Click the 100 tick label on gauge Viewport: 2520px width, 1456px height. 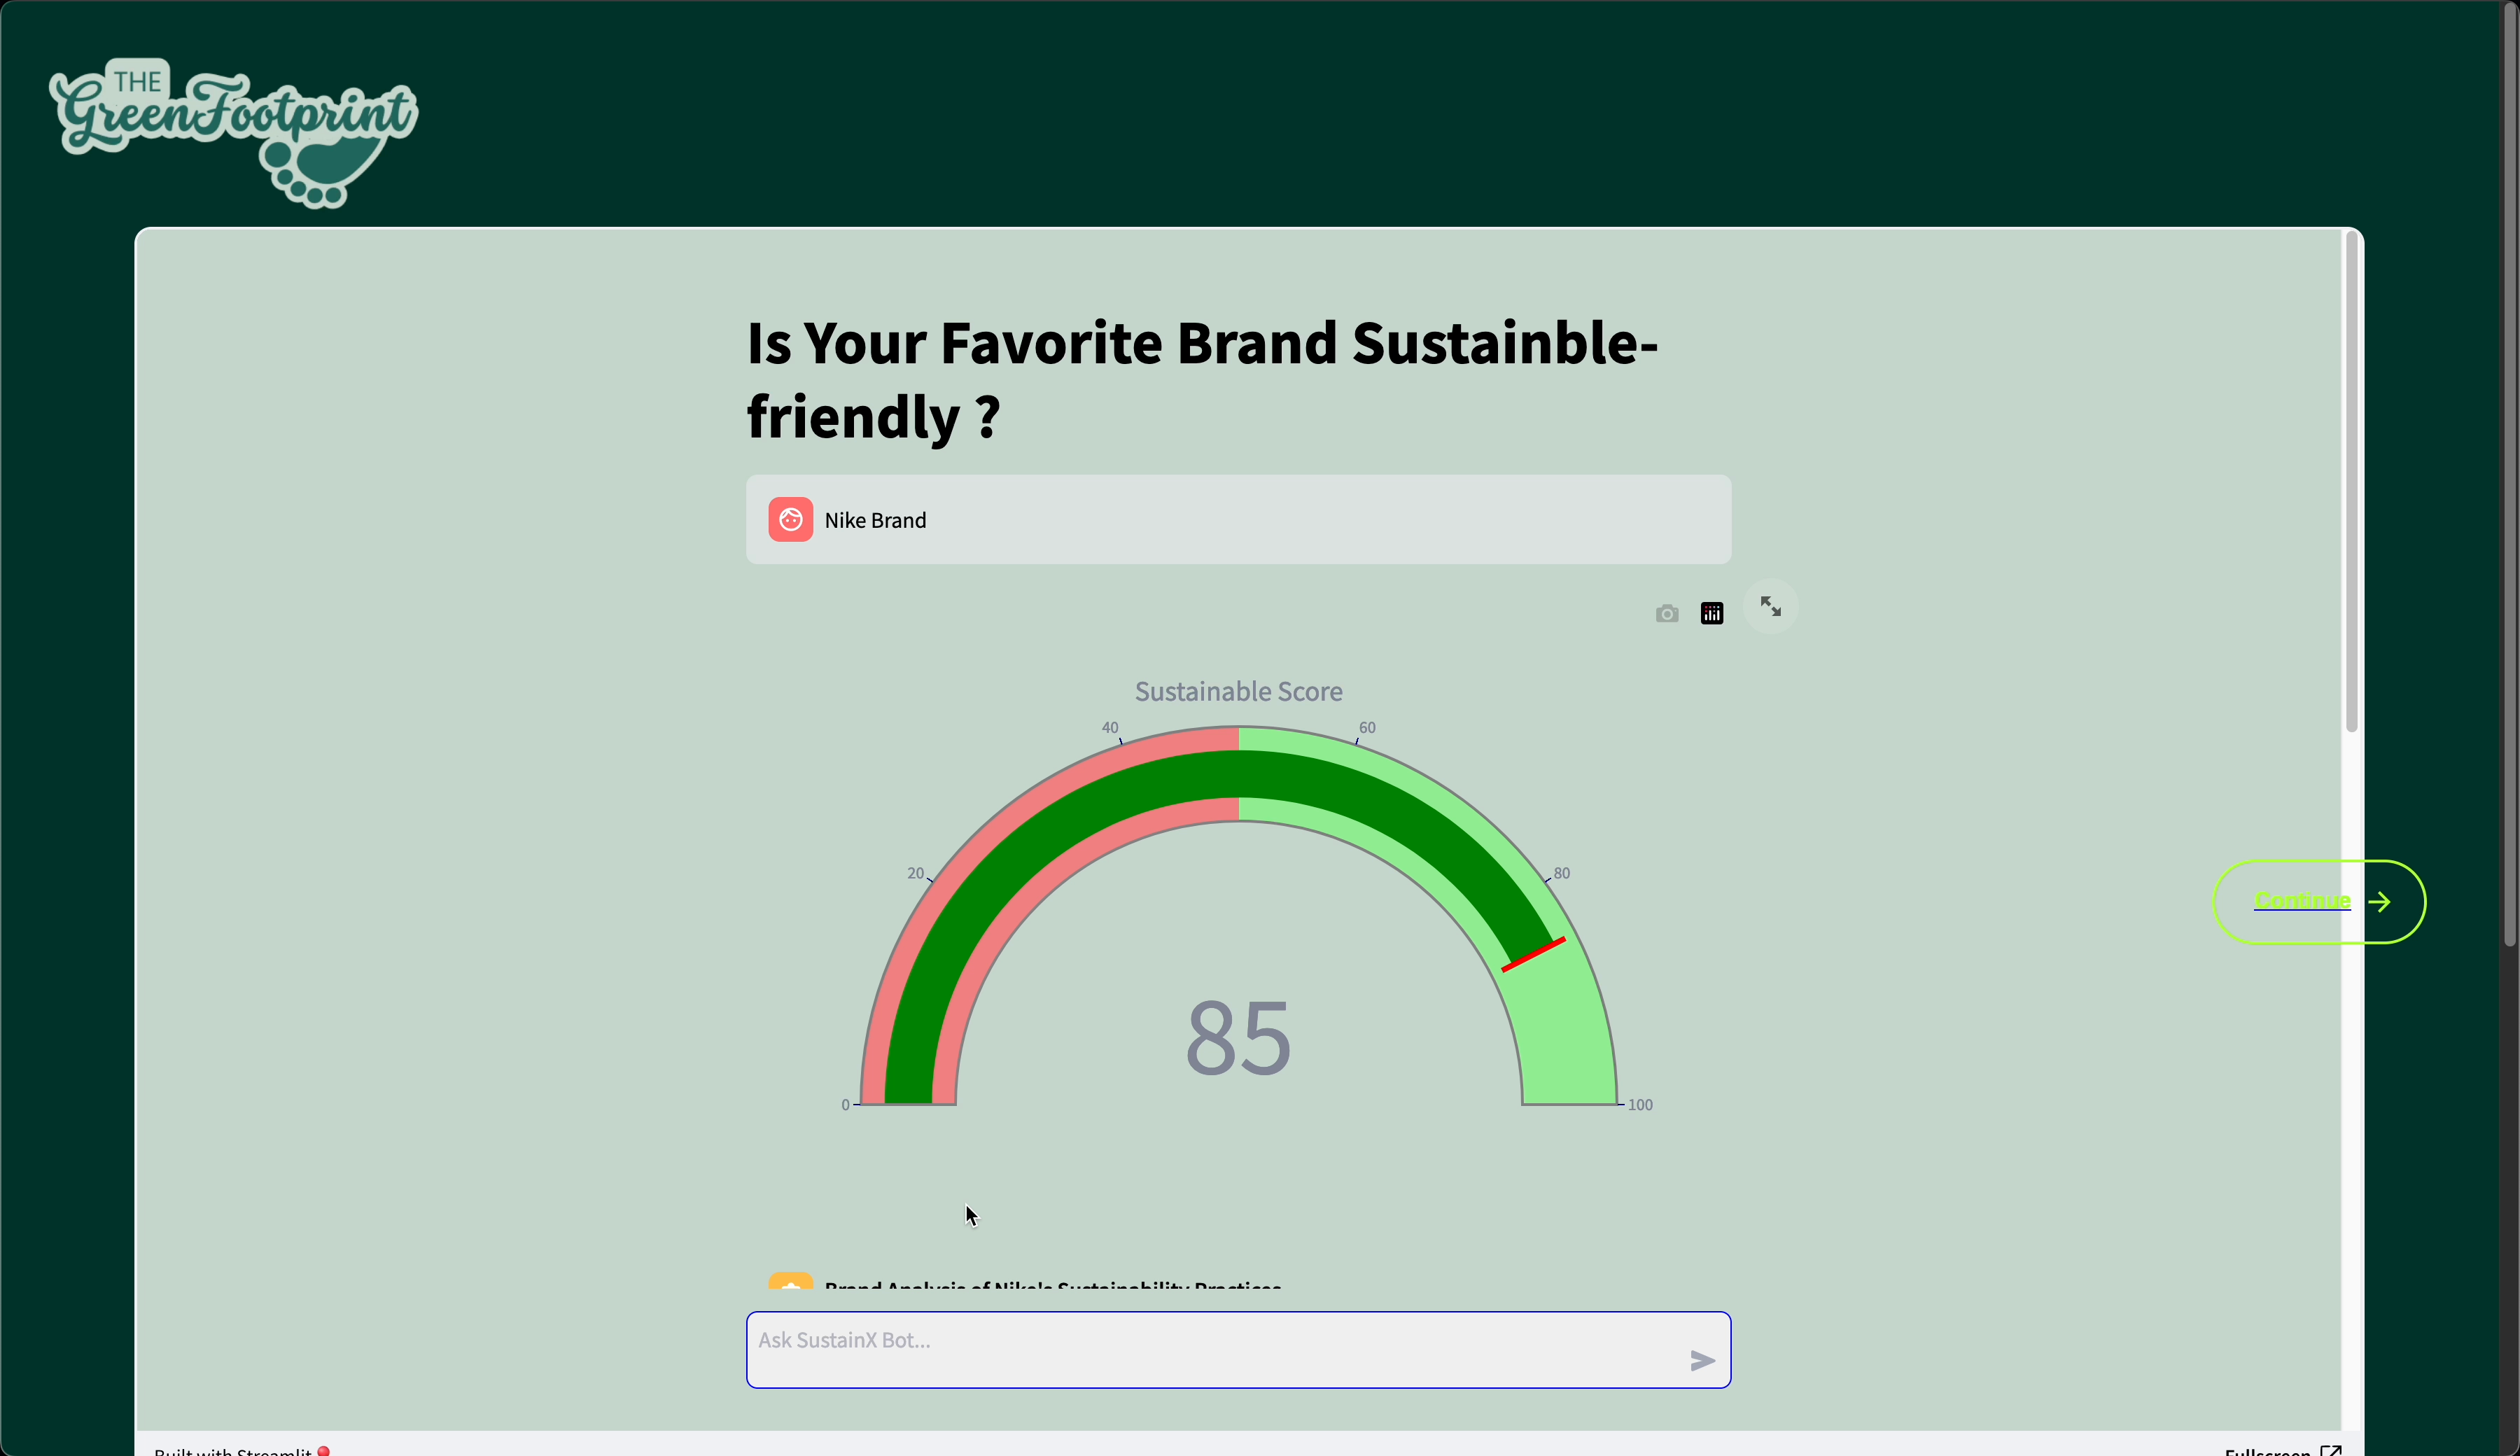point(1640,1105)
